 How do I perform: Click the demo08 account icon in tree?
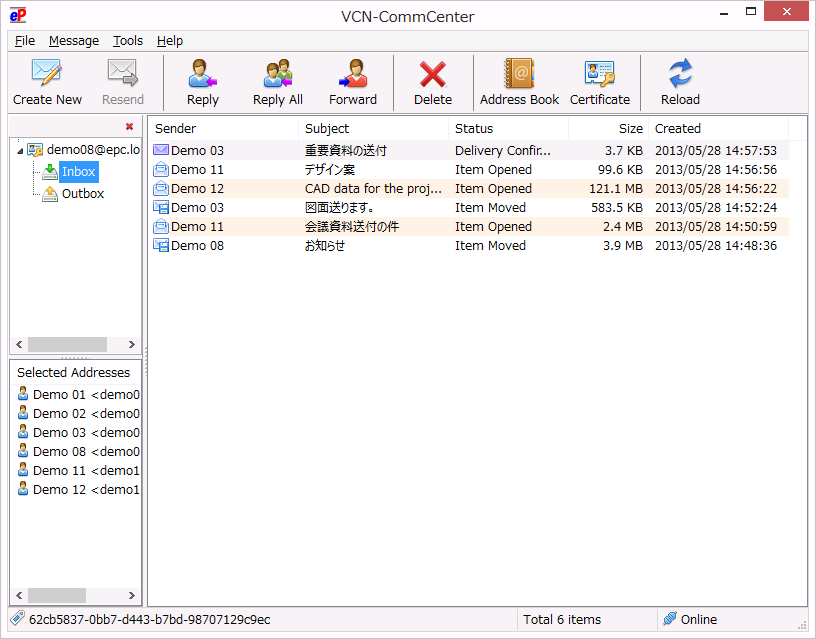pyautogui.click(x=35, y=150)
